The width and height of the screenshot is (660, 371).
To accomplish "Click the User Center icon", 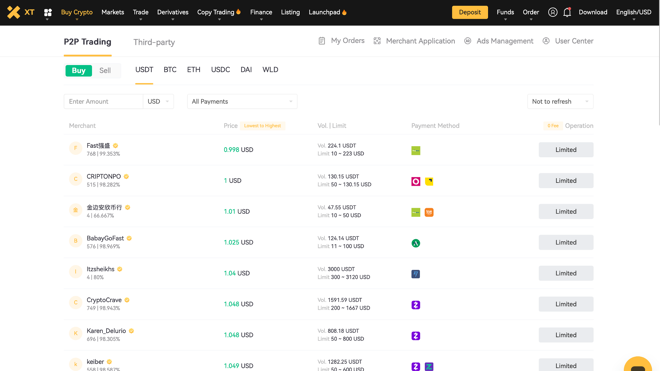I will pyautogui.click(x=546, y=41).
